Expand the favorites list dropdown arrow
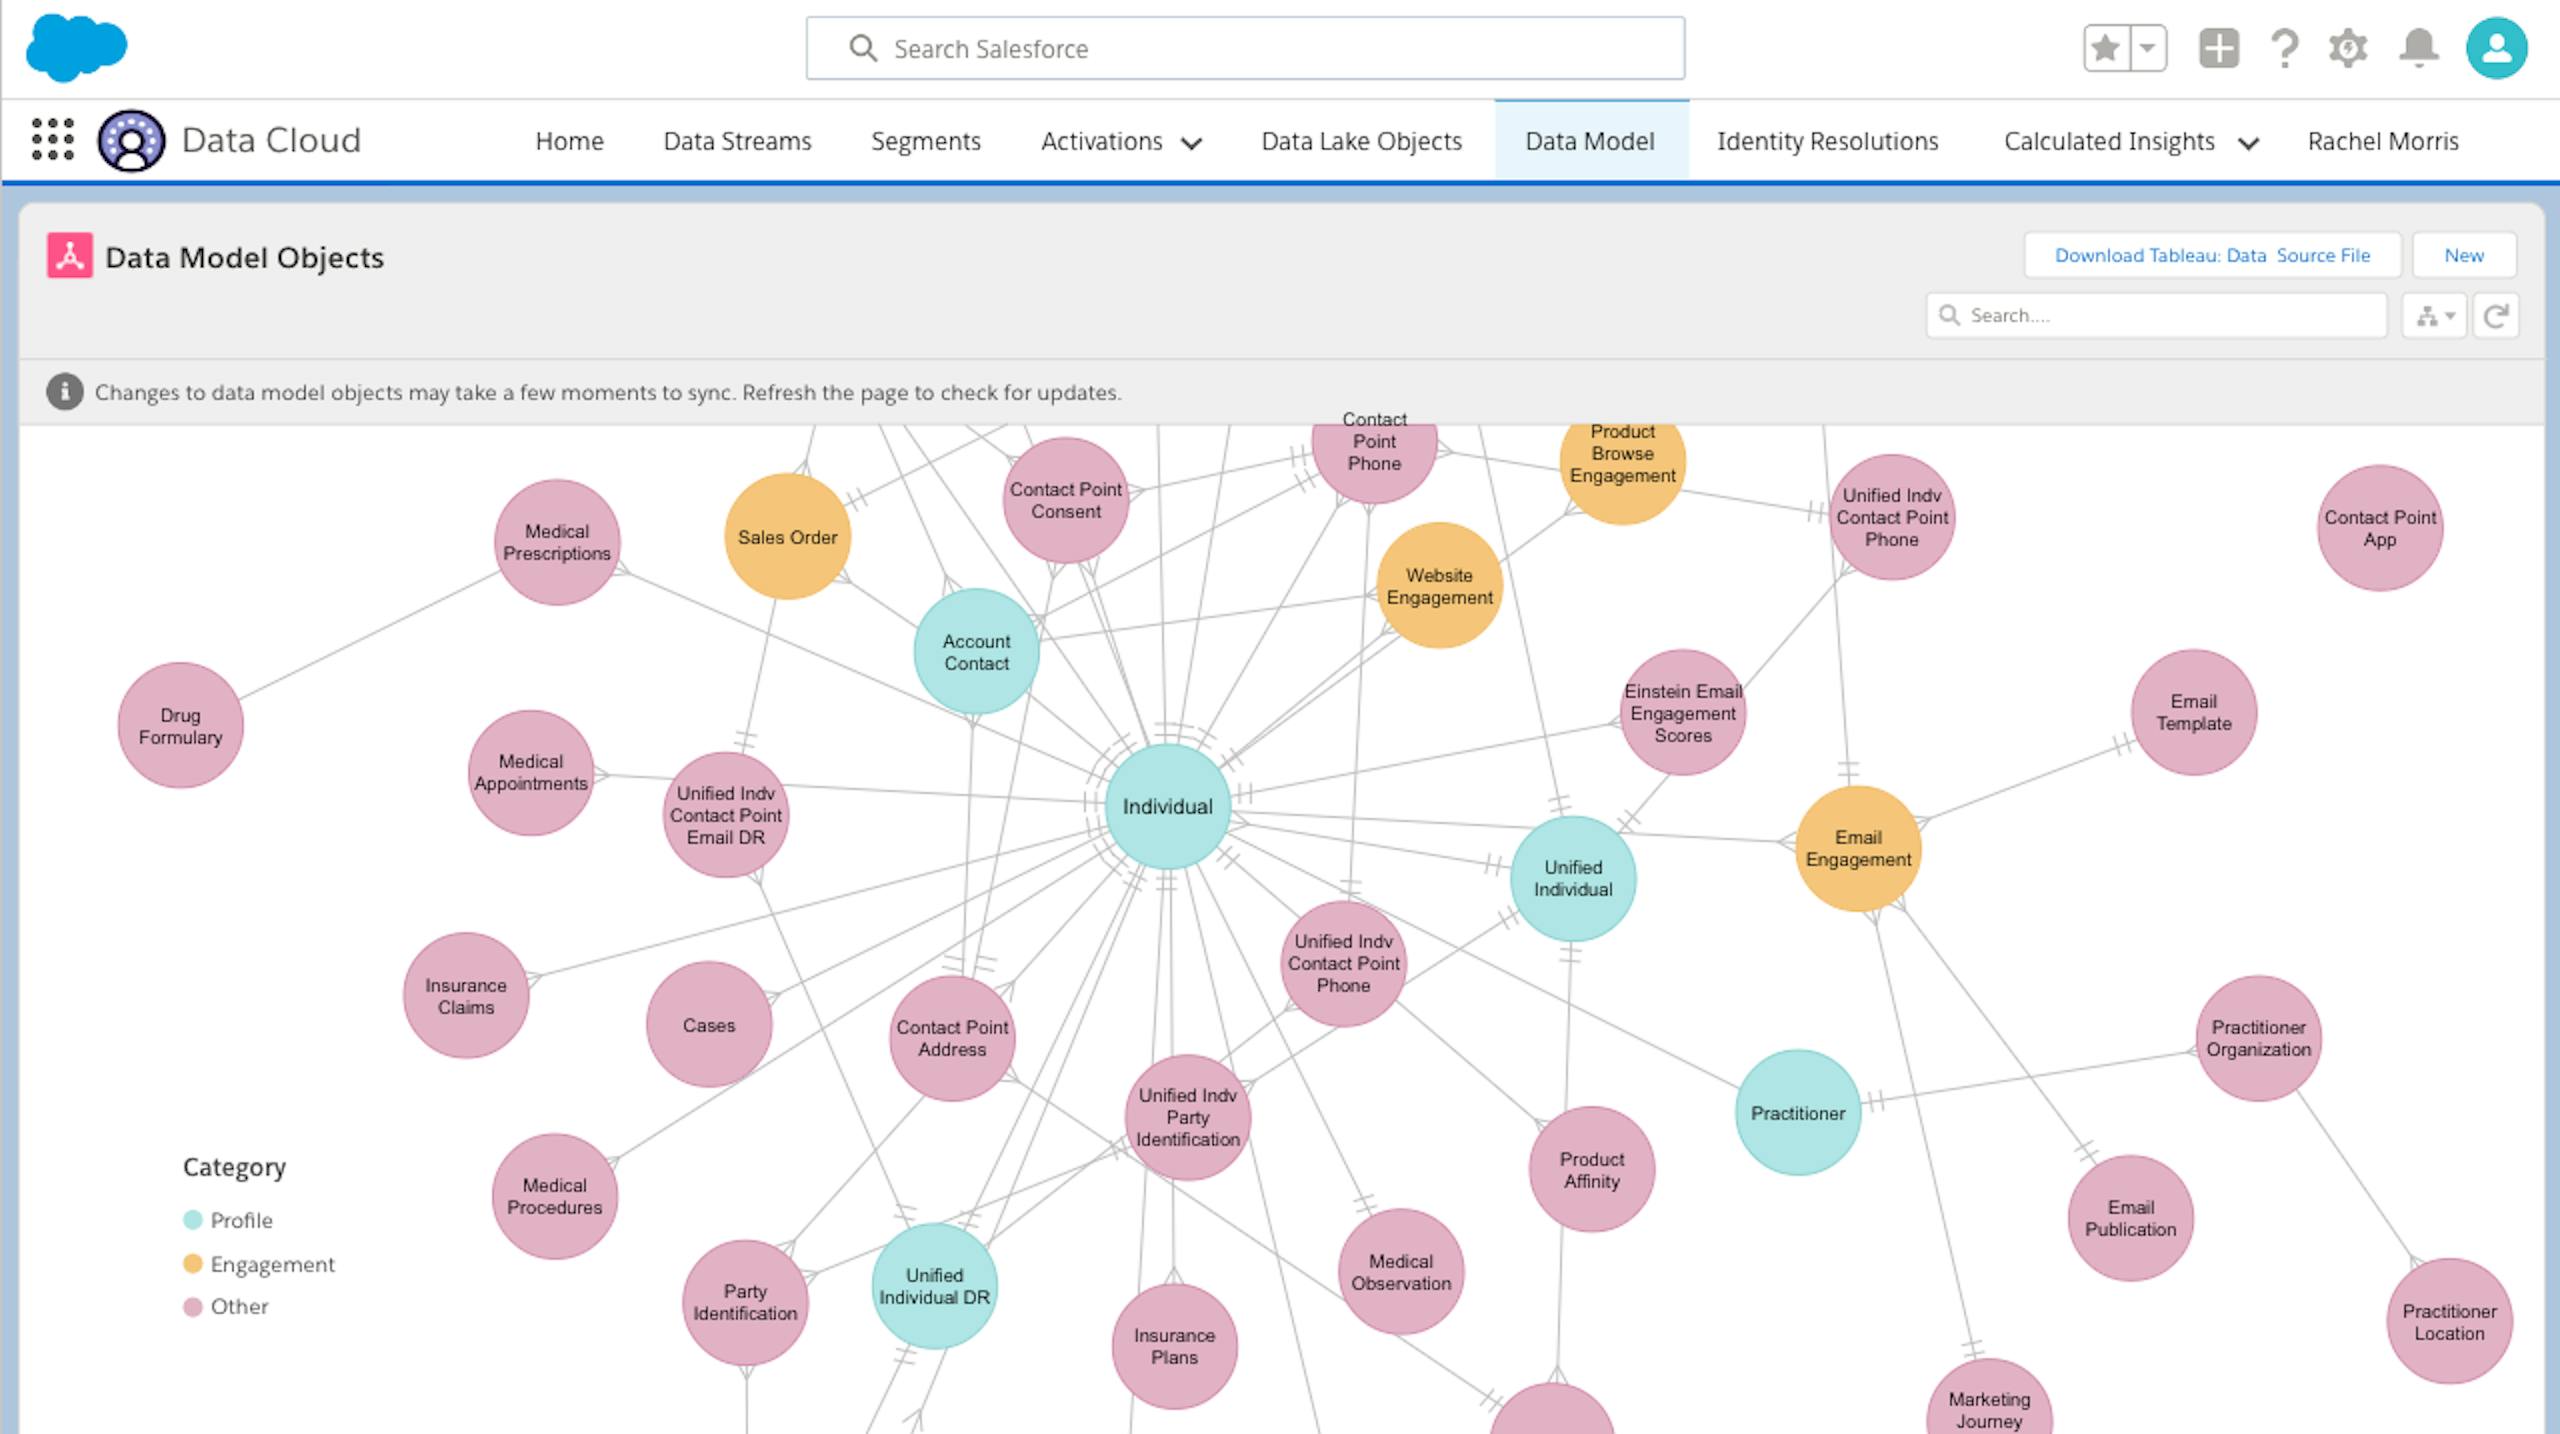Screen dimensions: 2560x1434 2147,48
